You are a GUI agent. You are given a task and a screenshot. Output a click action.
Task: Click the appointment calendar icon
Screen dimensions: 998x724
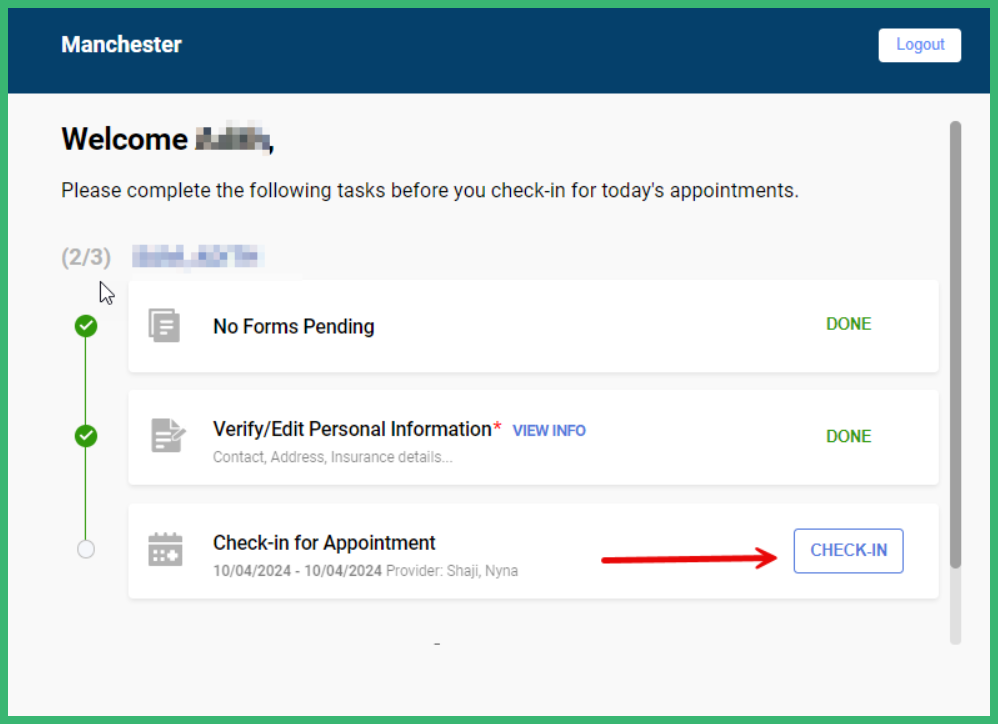point(165,549)
